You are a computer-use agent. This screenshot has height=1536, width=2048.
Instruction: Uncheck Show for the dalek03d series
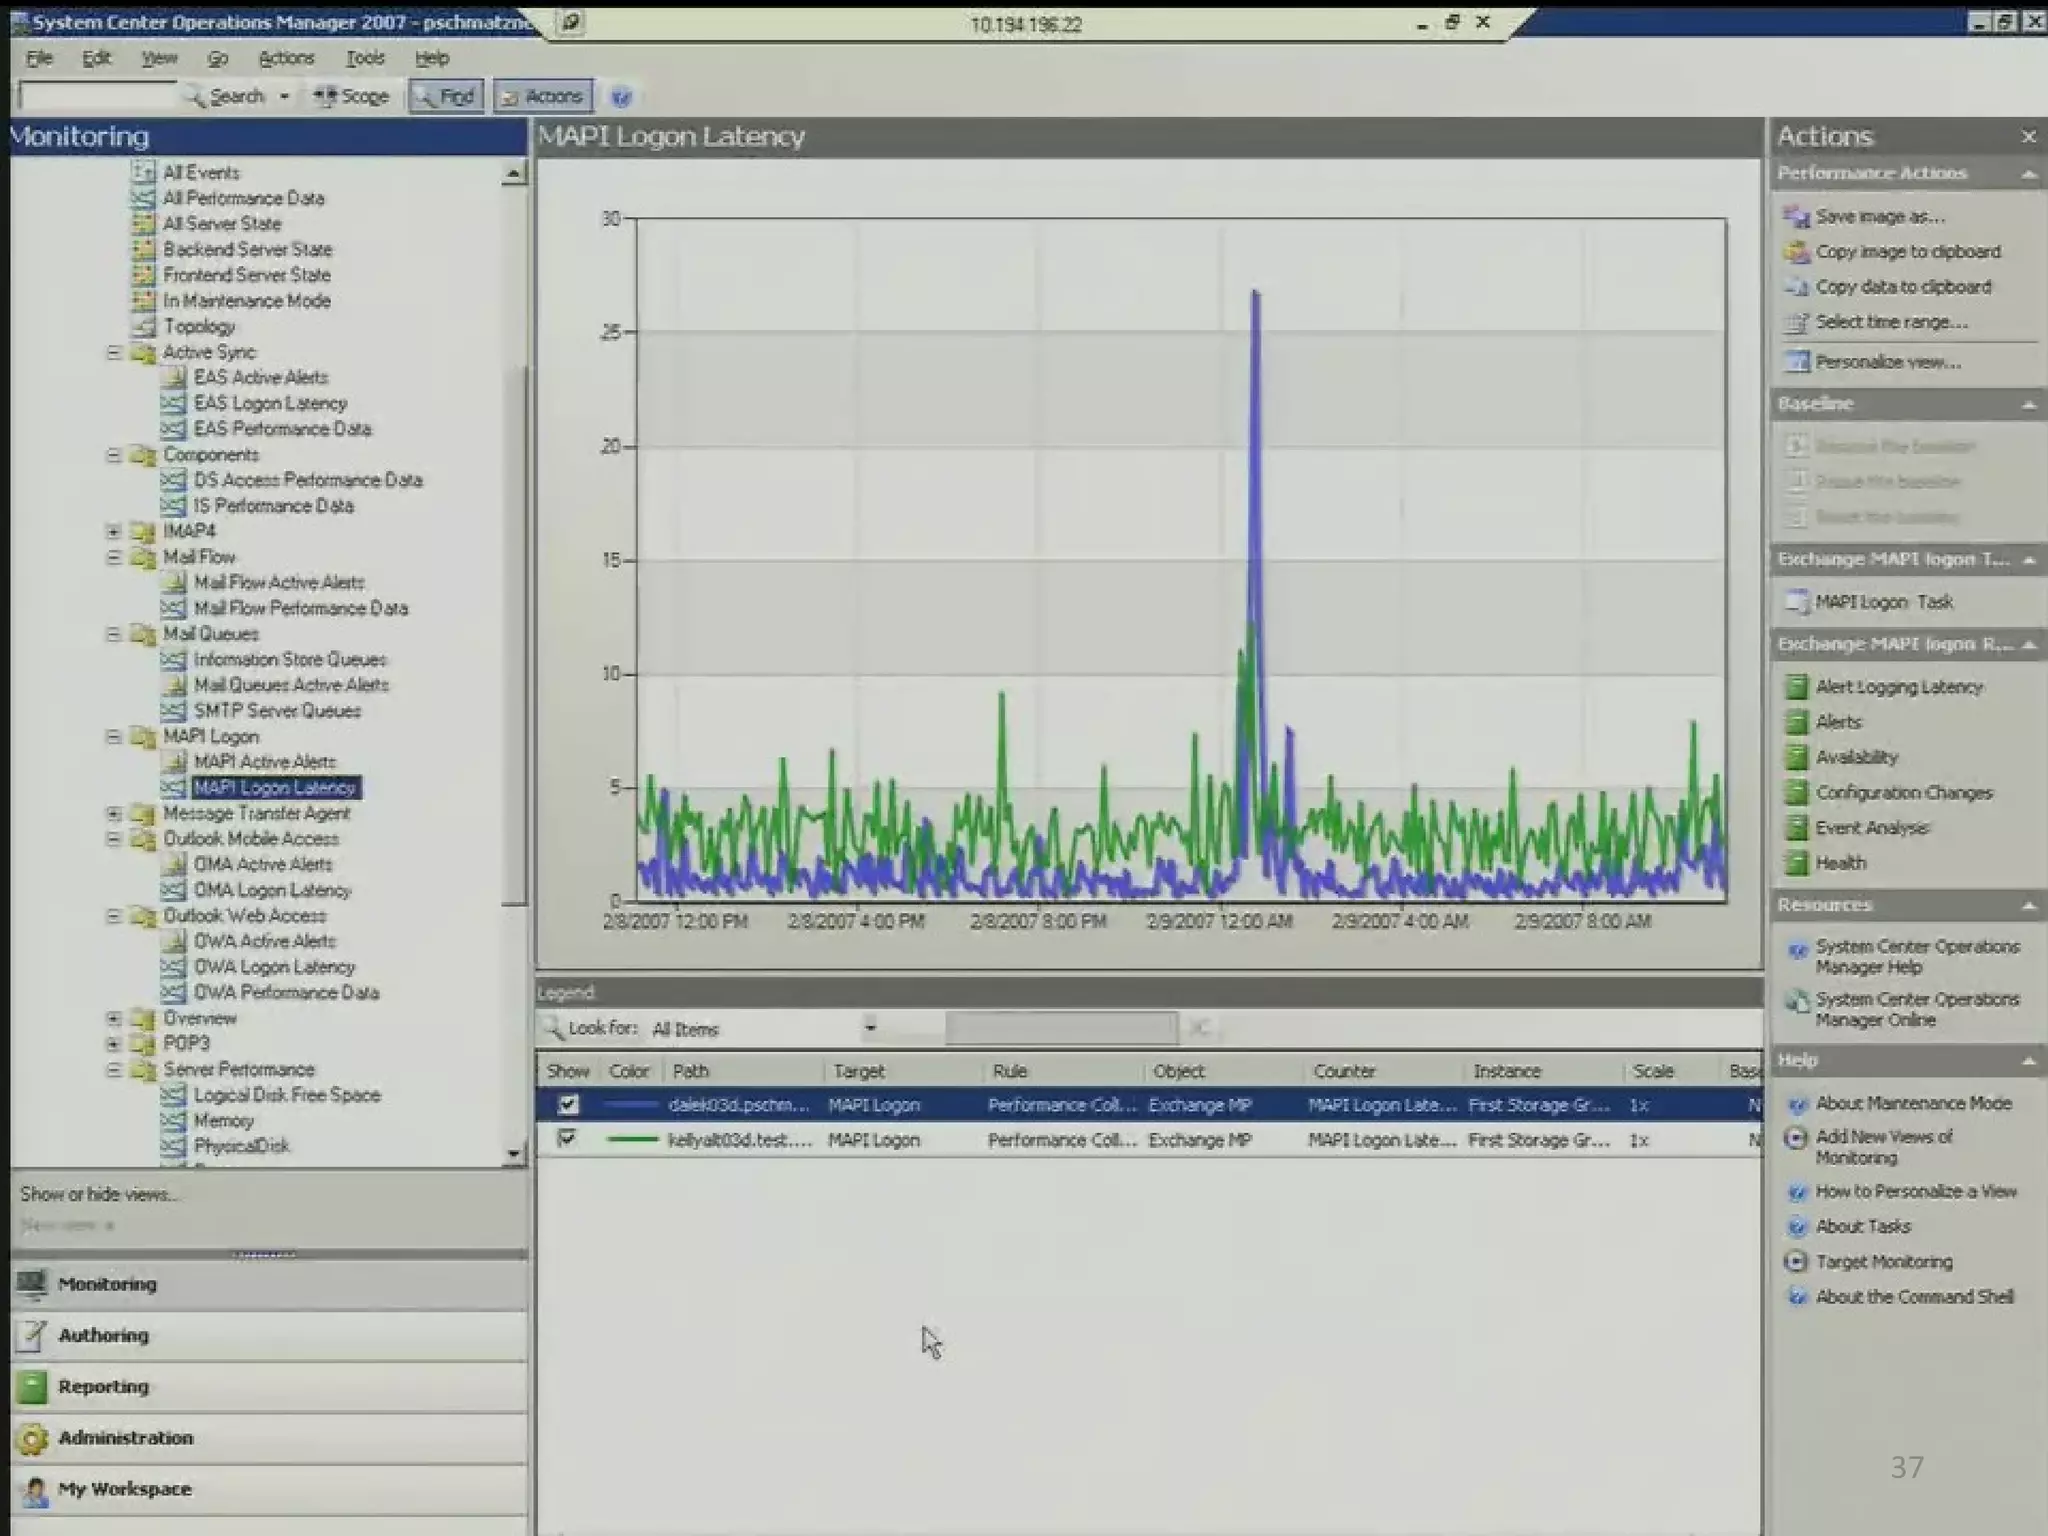point(568,1105)
